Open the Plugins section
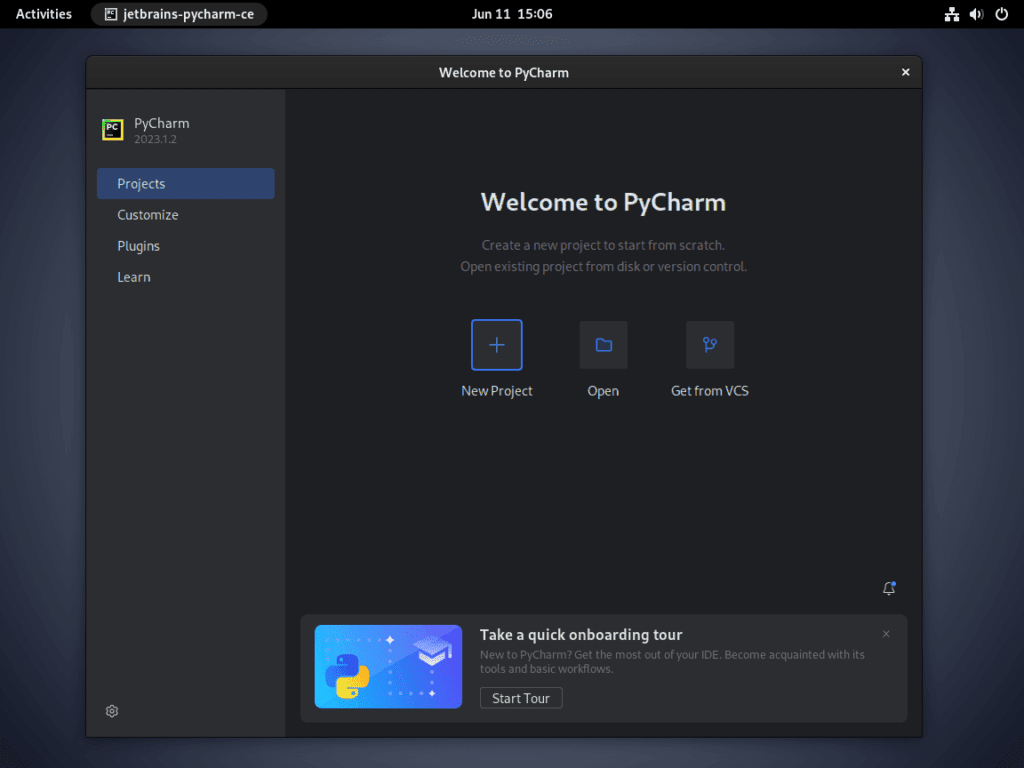 click(138, 245)
